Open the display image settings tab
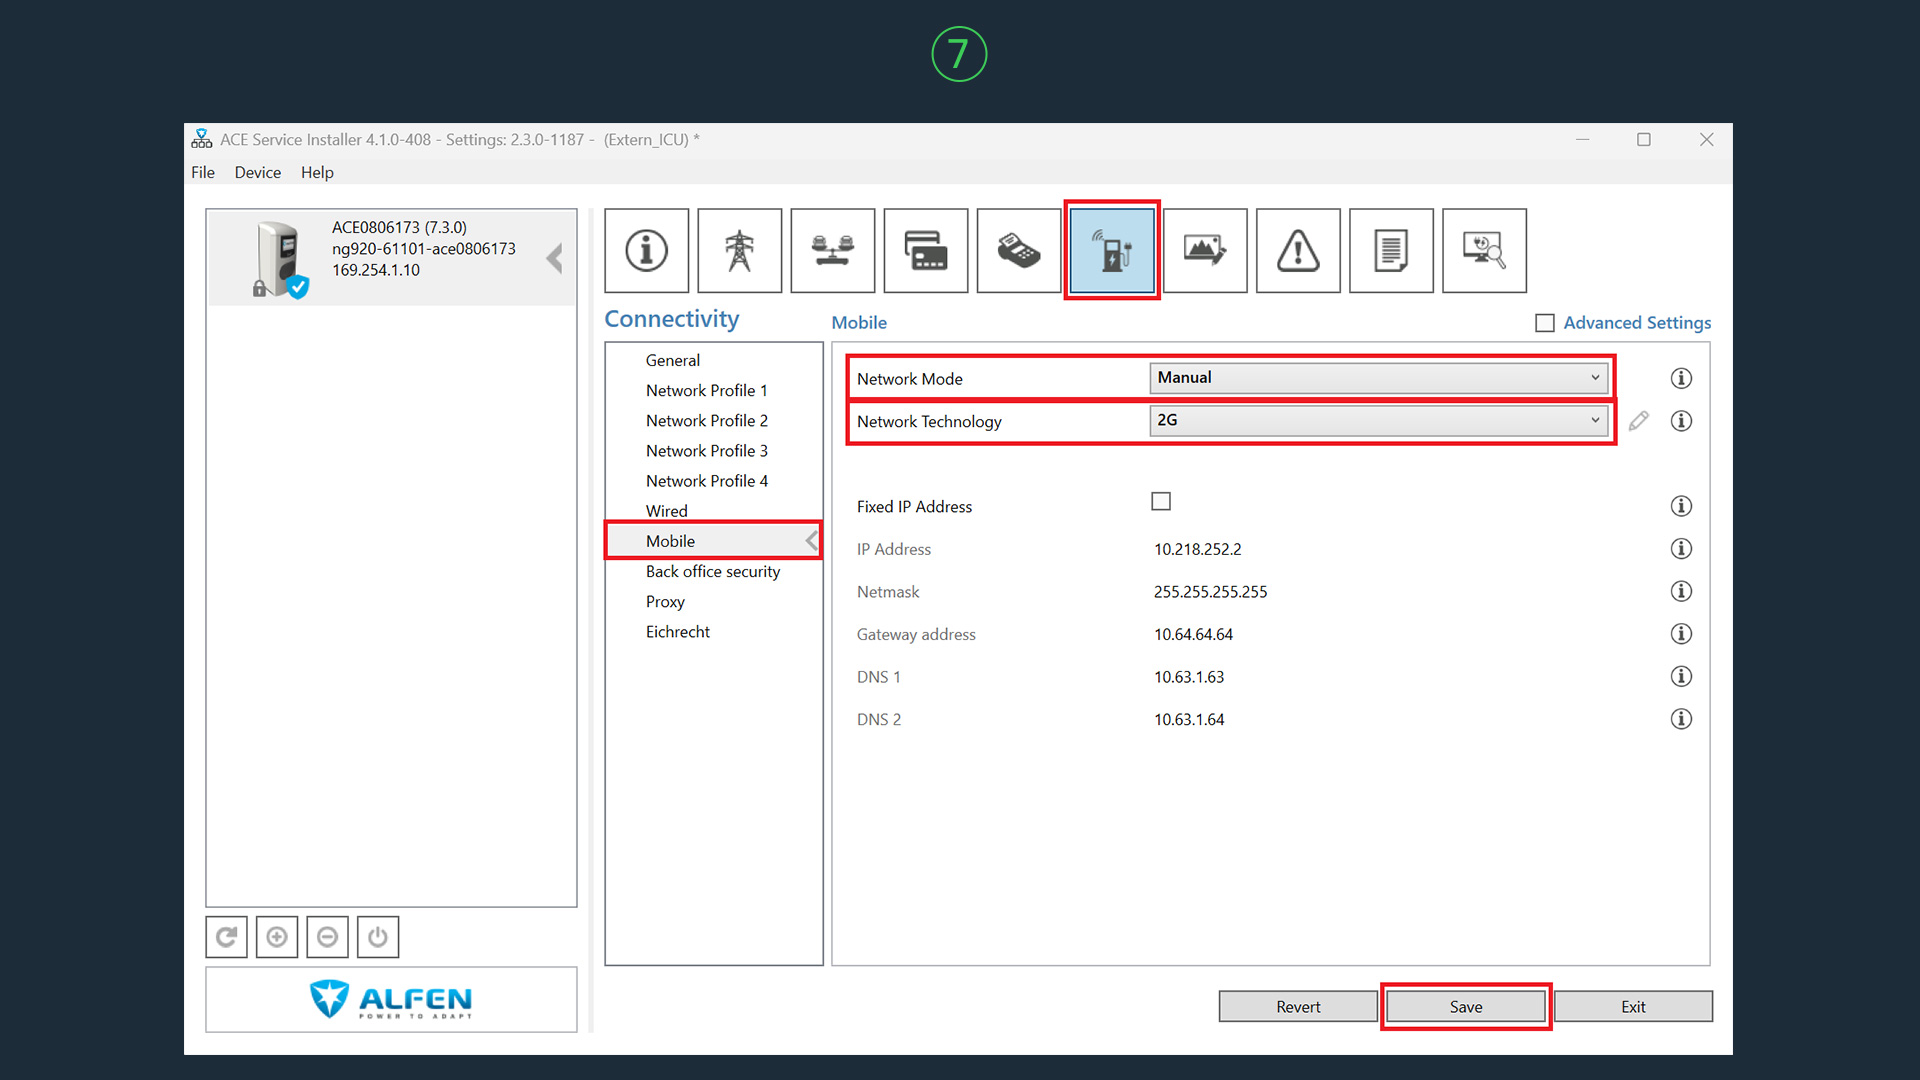 pos(1205,250)
